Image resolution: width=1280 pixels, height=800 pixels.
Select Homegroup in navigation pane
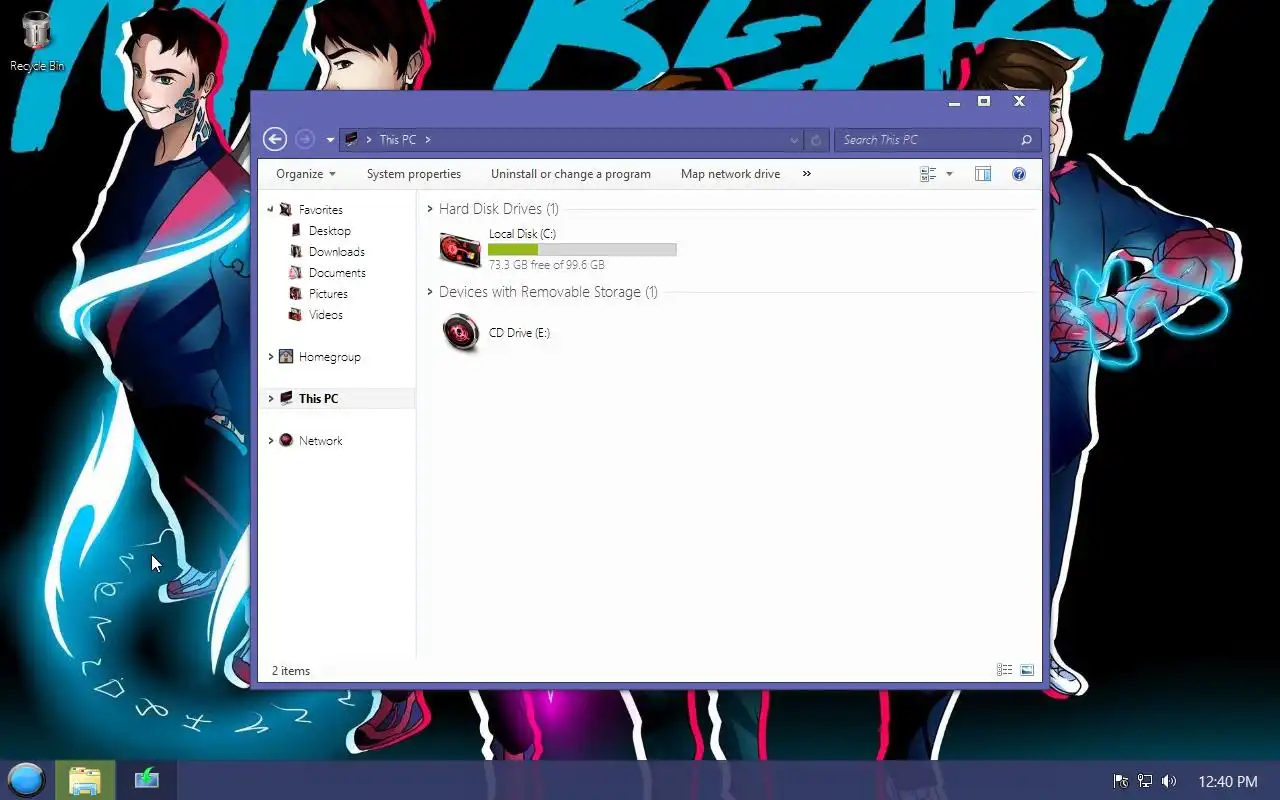point(329,357)
